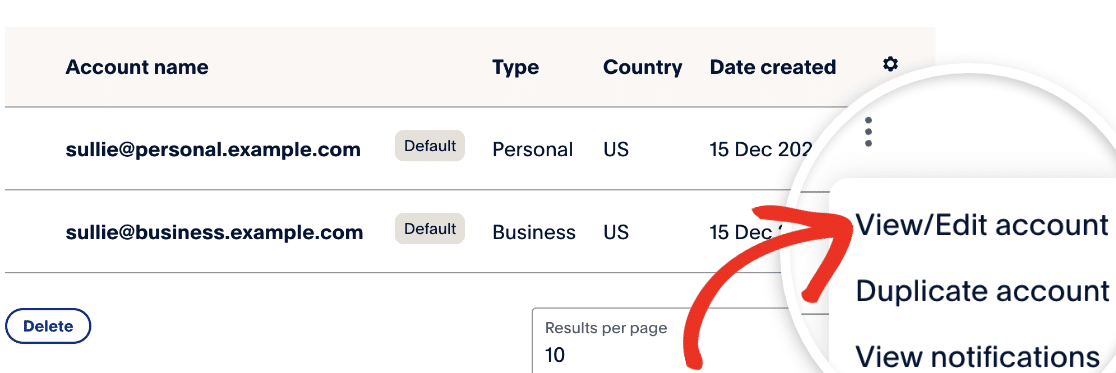Click the US country of business account
This screenshot has width=1116, height=373.
point(616,232)
